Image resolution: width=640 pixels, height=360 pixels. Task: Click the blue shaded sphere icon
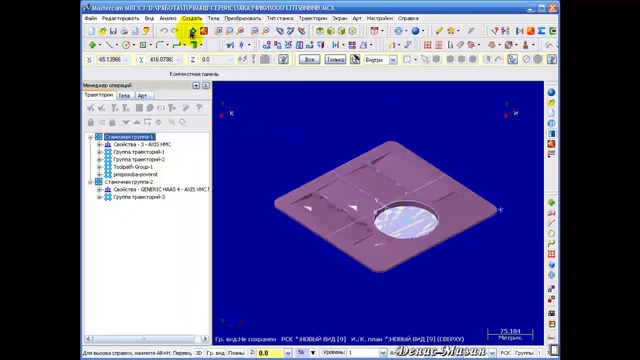click(x=416, y=31)
